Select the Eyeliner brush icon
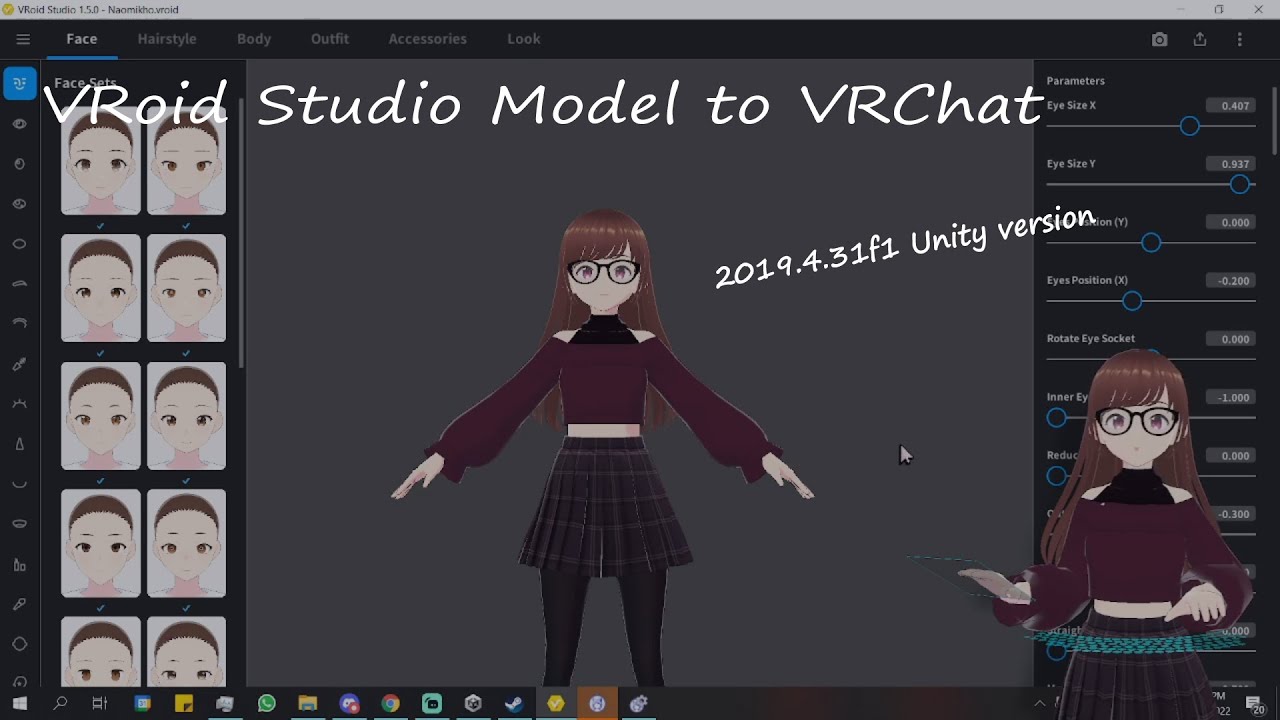Screen dimensions: 1280x720 [20, 364]
